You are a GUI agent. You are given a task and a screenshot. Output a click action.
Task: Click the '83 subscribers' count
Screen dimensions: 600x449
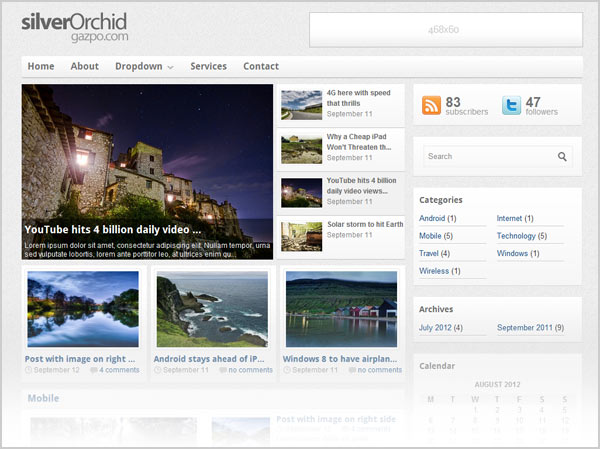(467, 105)
